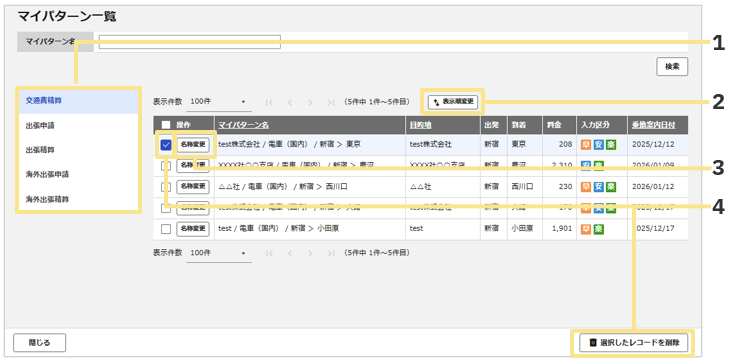Click the 楽 icon in the 小田原 row

(x=598, y=229)
